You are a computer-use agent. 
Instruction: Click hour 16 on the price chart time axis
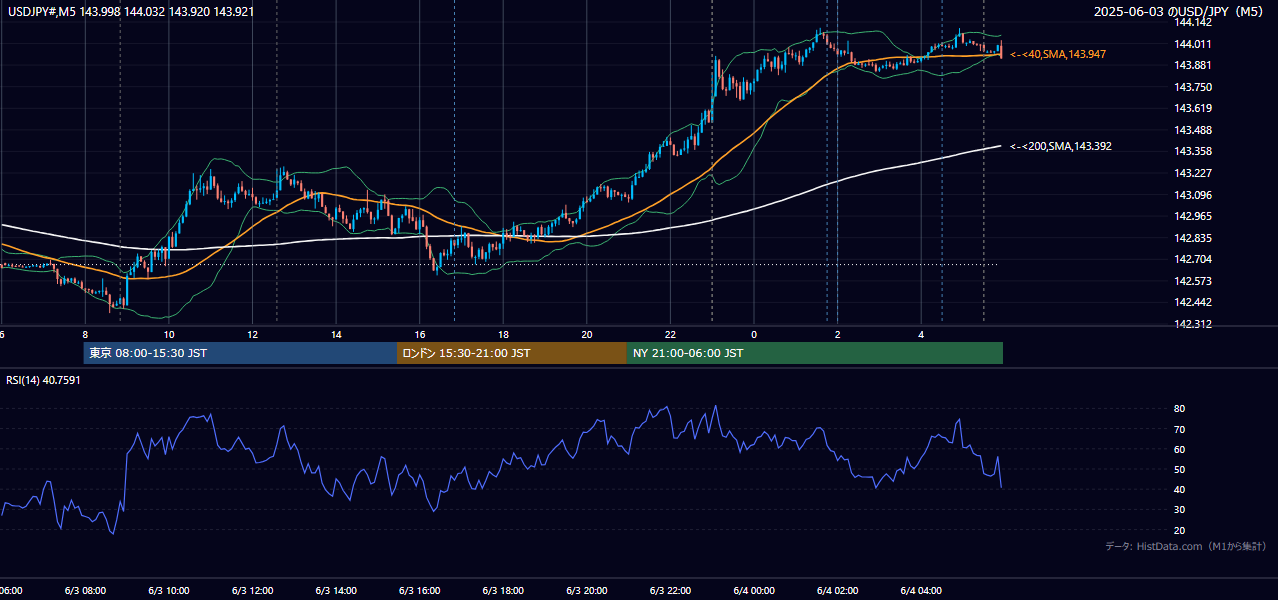click(x=420, y=335)
